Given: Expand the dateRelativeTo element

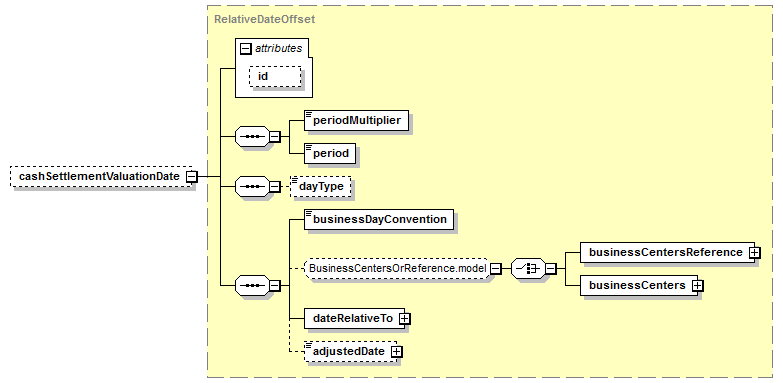Looking at the screenshot, I should (x=405, y=319).
